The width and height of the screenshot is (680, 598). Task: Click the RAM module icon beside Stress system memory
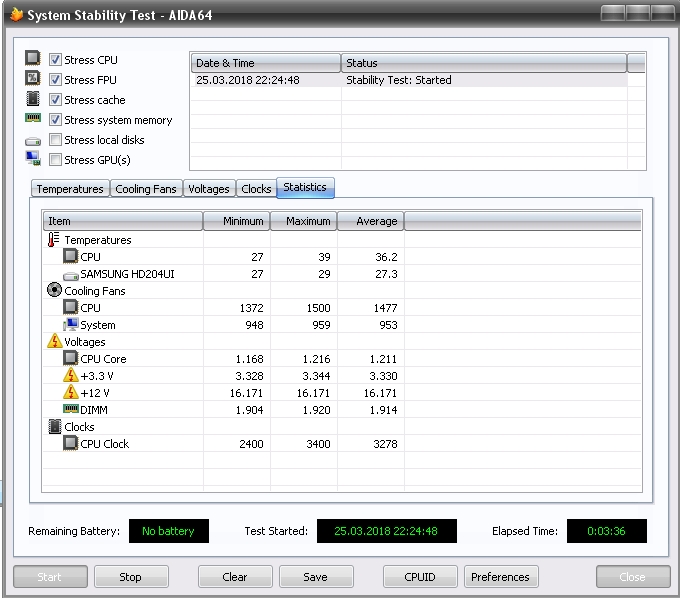click(x=33, y=118)
